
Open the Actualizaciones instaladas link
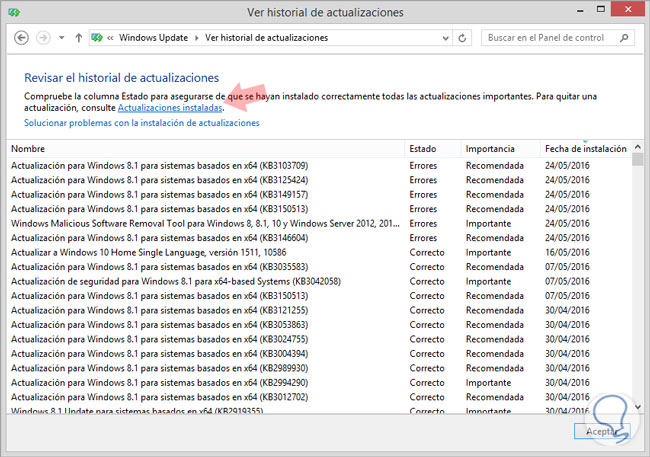[170, 108]
